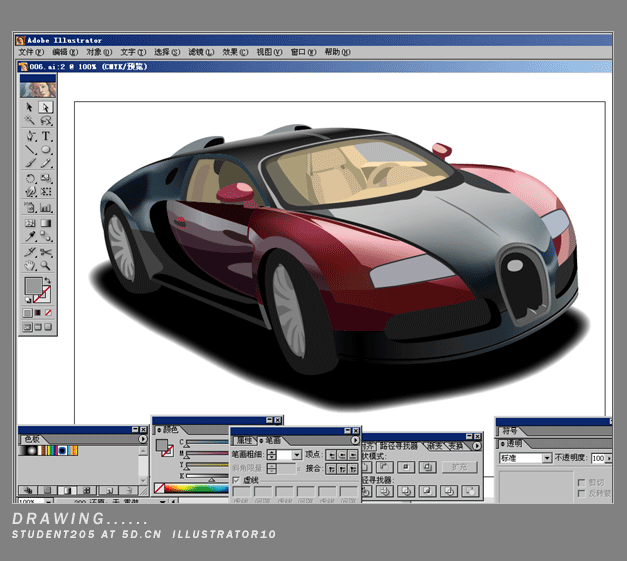Switch to the 符号 panel tab
The height and width of the screenshot is (561, 627).
pos(510,431)
